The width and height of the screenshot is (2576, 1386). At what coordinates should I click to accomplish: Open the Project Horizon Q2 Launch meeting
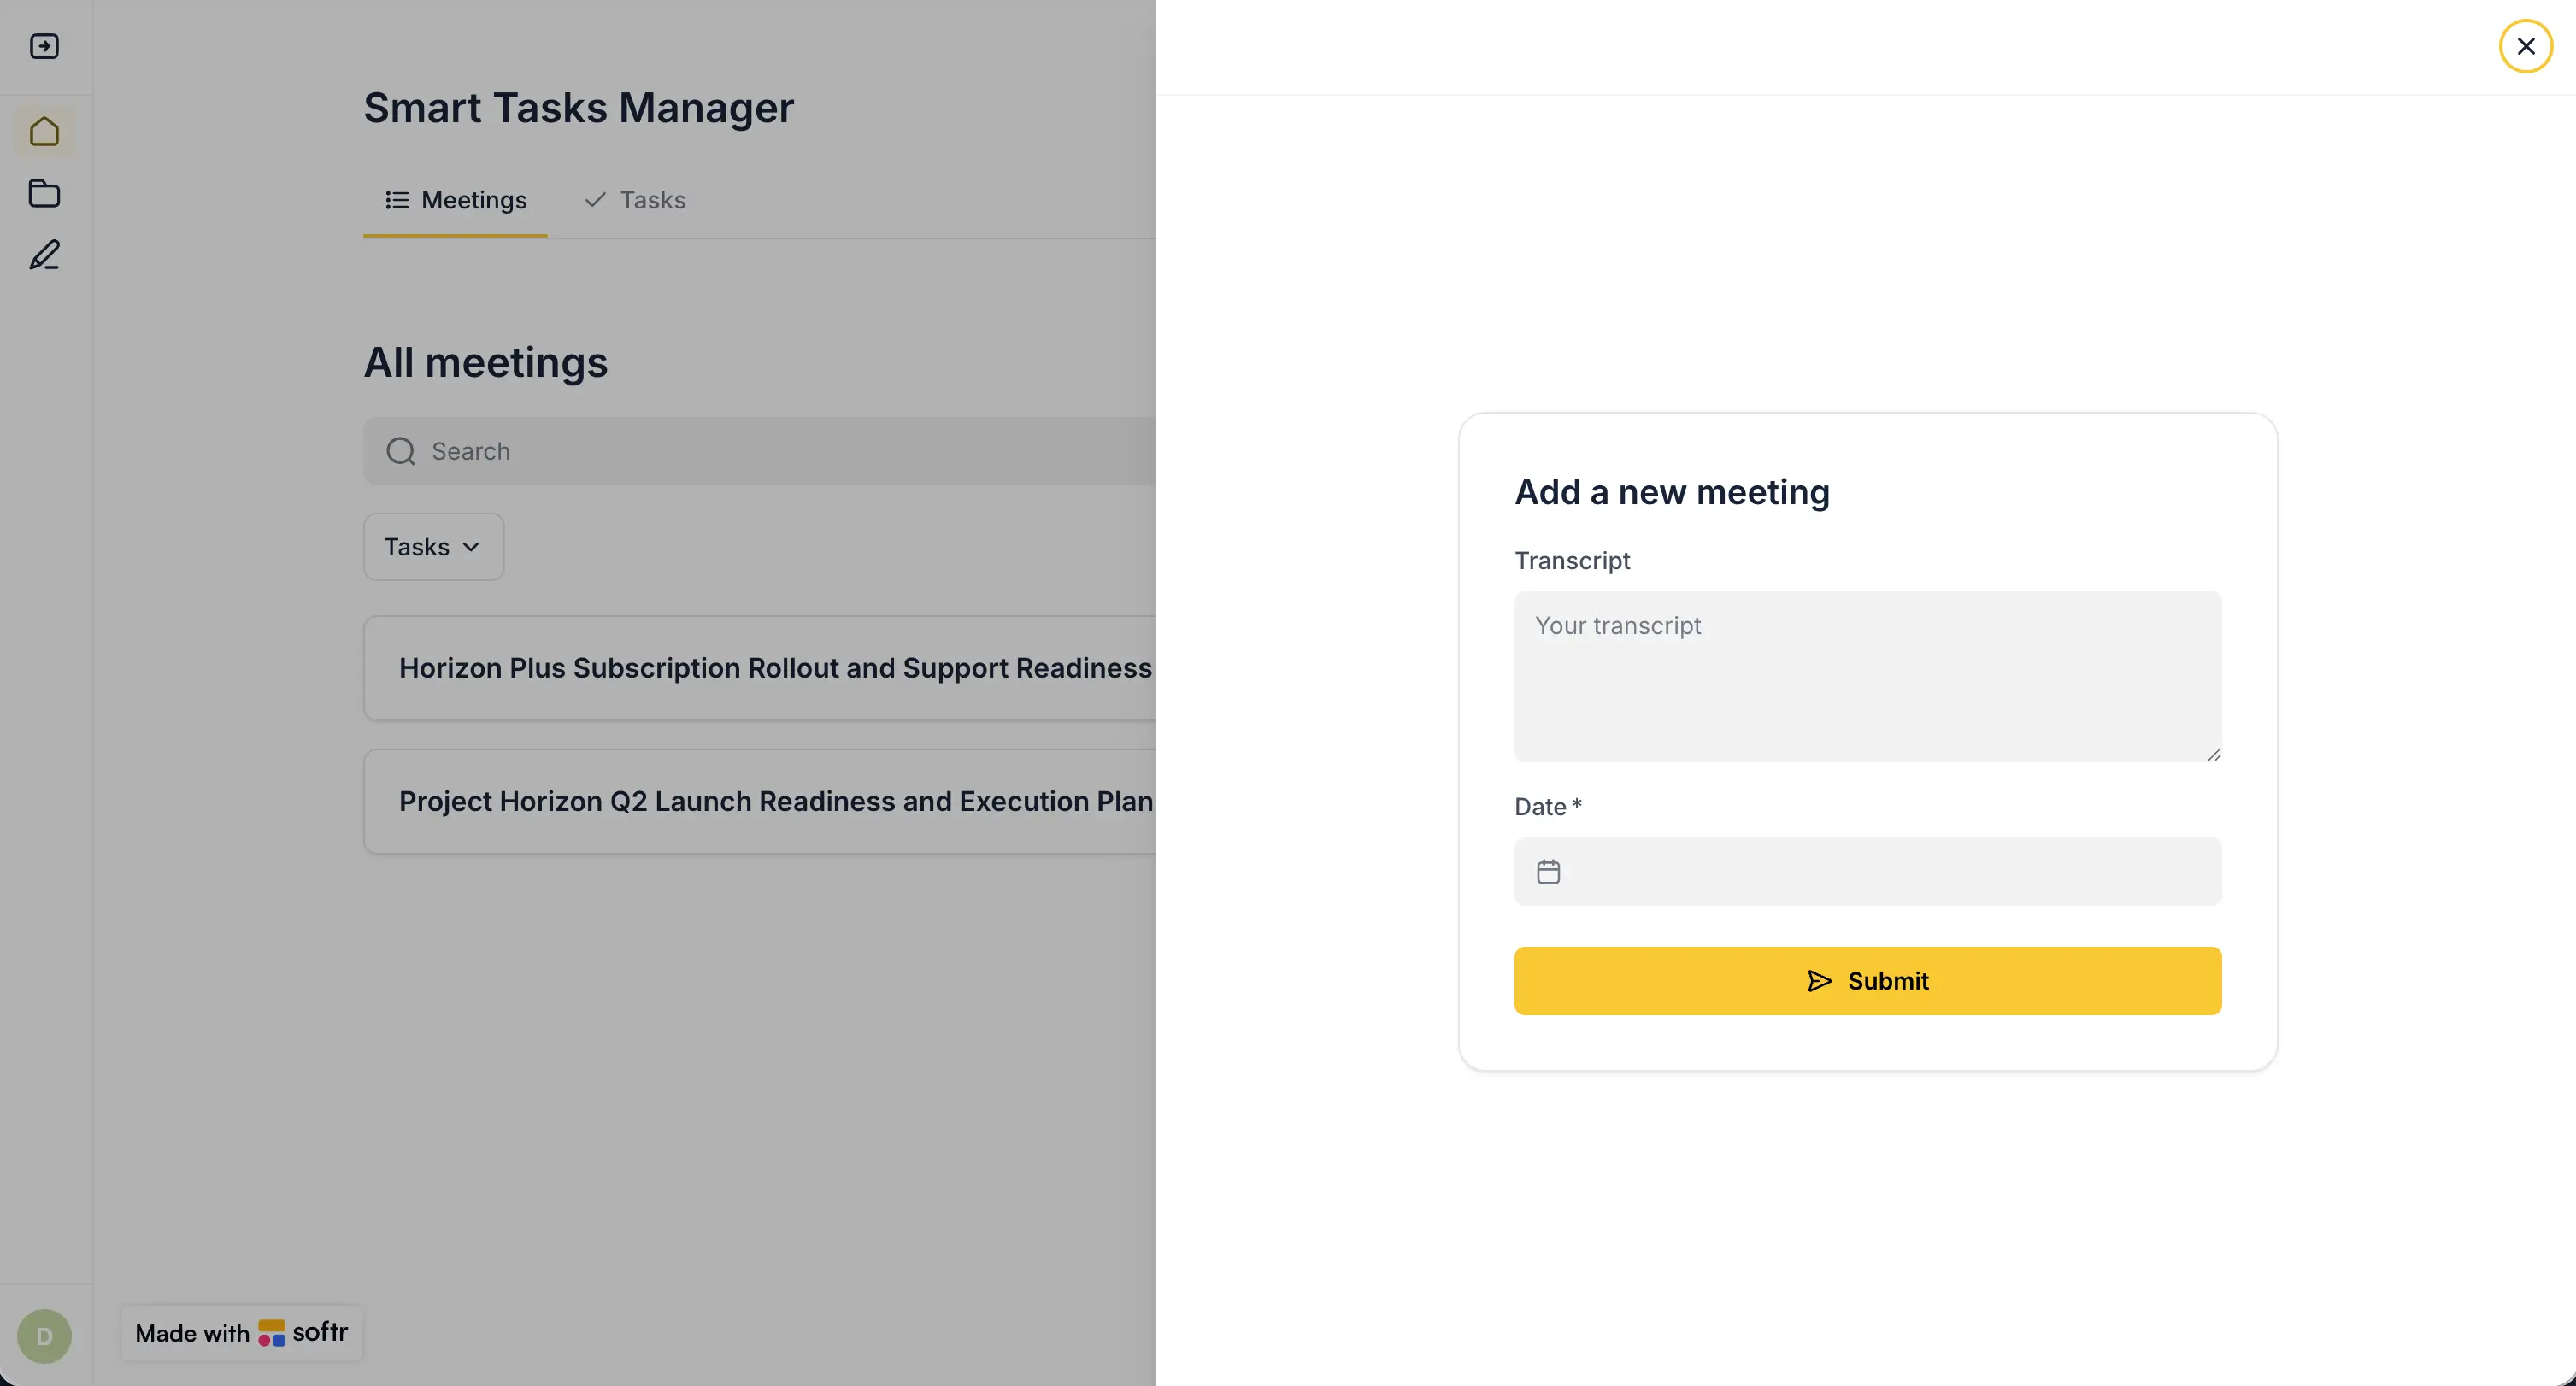pos(775,800)
